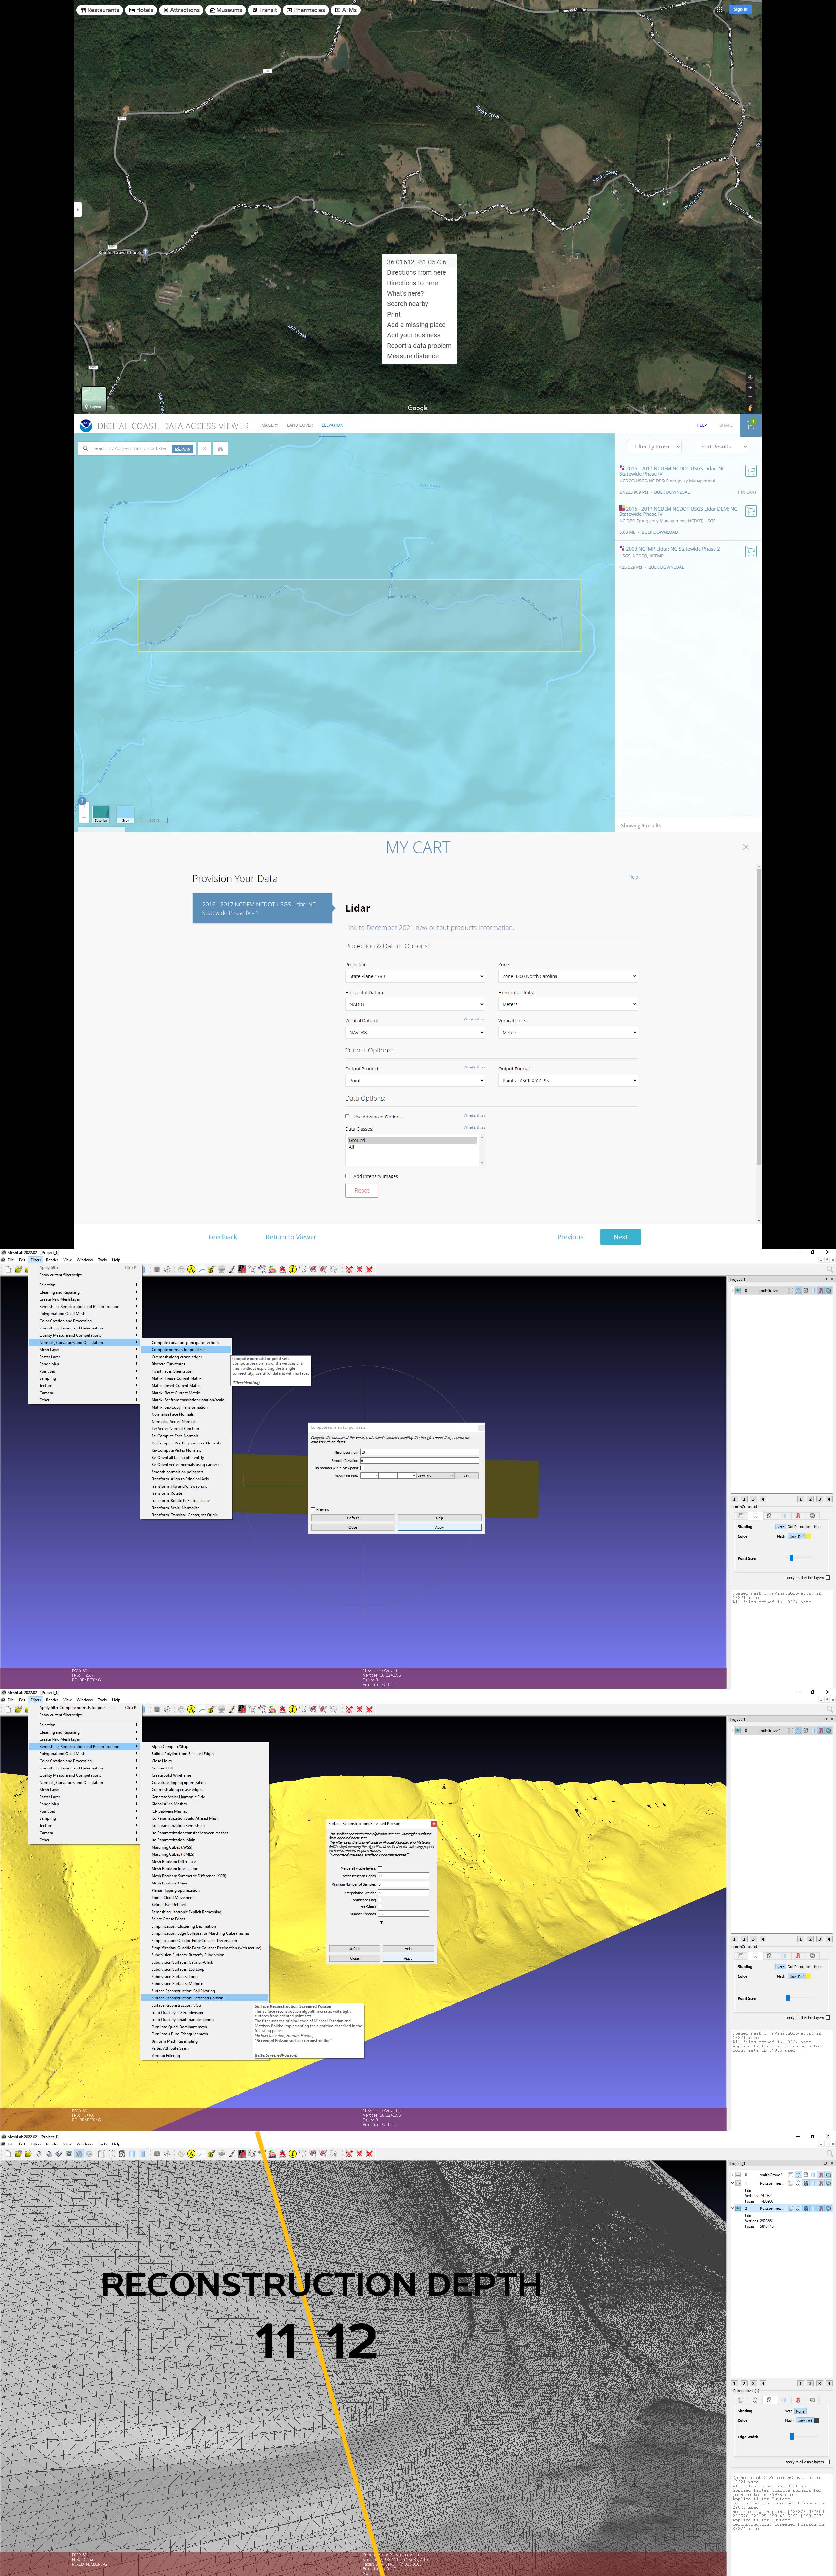Toggle the Confidence Flag checkbox
836x2576 pixels.
[380, 1900]
